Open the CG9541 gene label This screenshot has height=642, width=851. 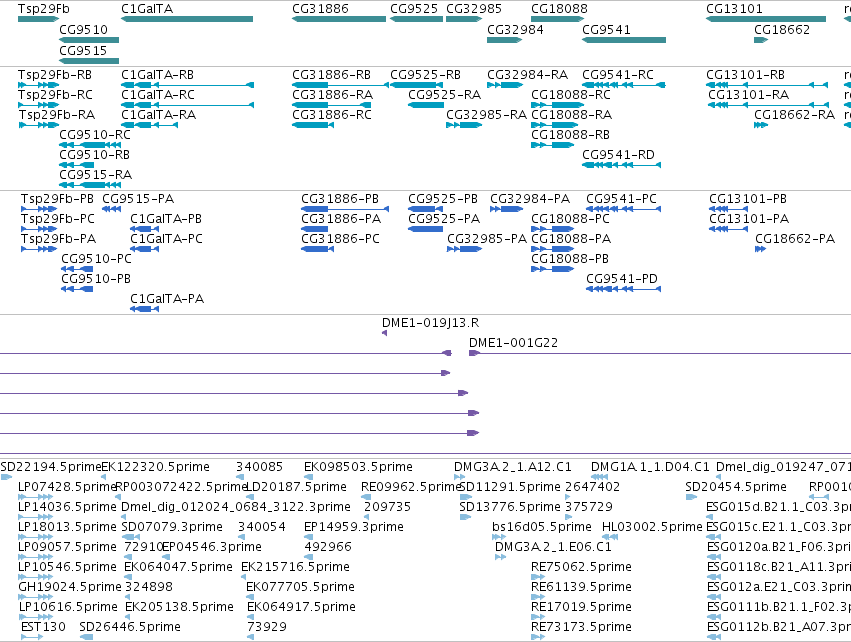click(606, 29)
